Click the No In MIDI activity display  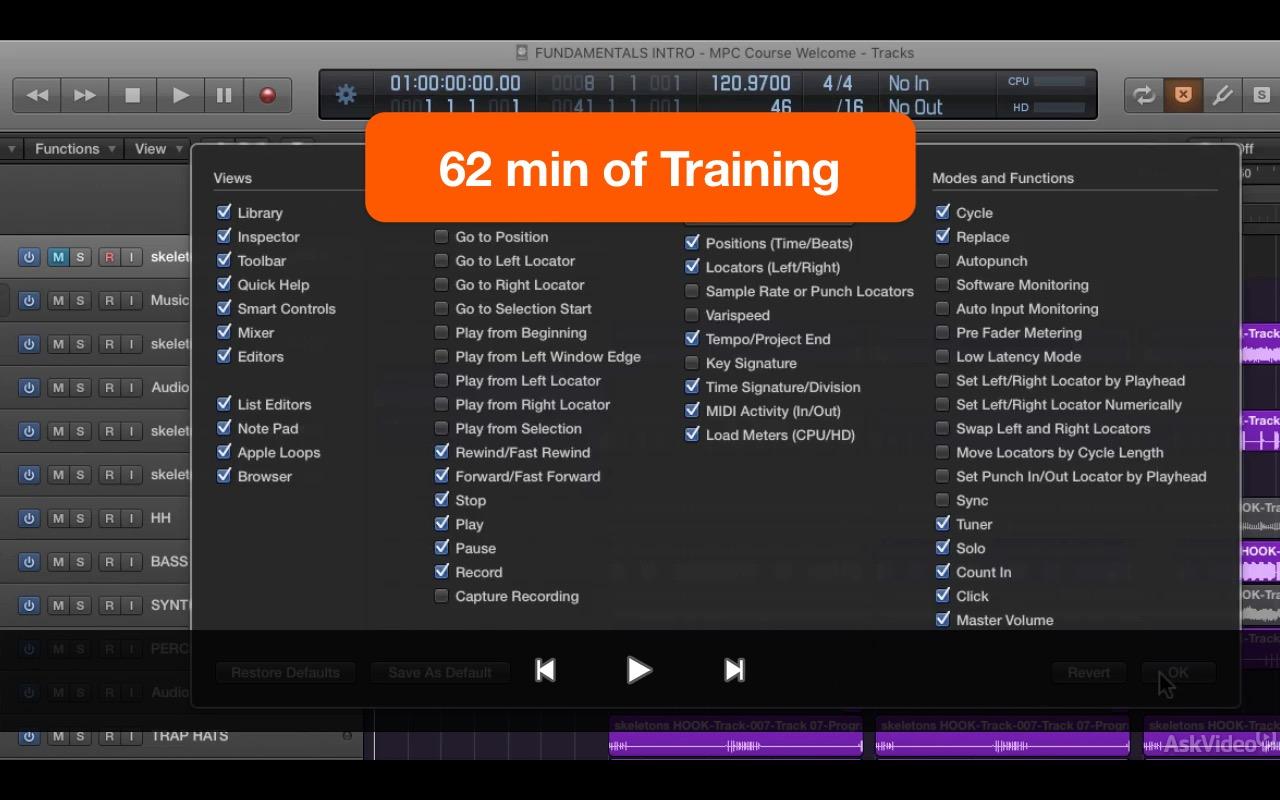point(909,83)
